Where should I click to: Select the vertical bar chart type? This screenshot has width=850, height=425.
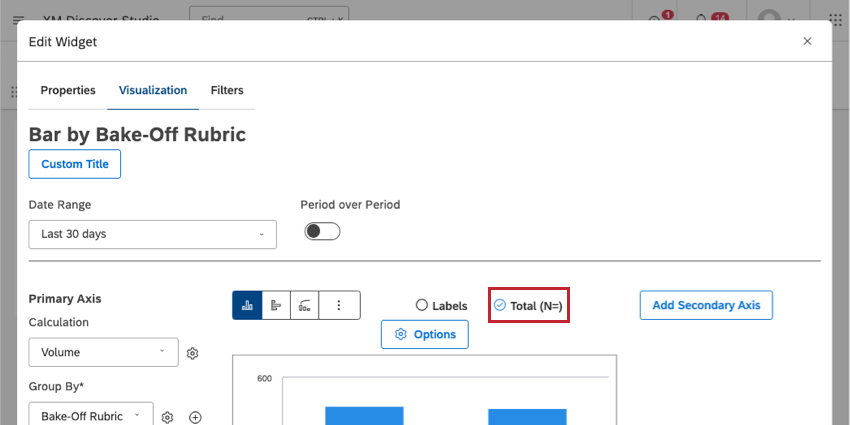[x=247, y=305]
